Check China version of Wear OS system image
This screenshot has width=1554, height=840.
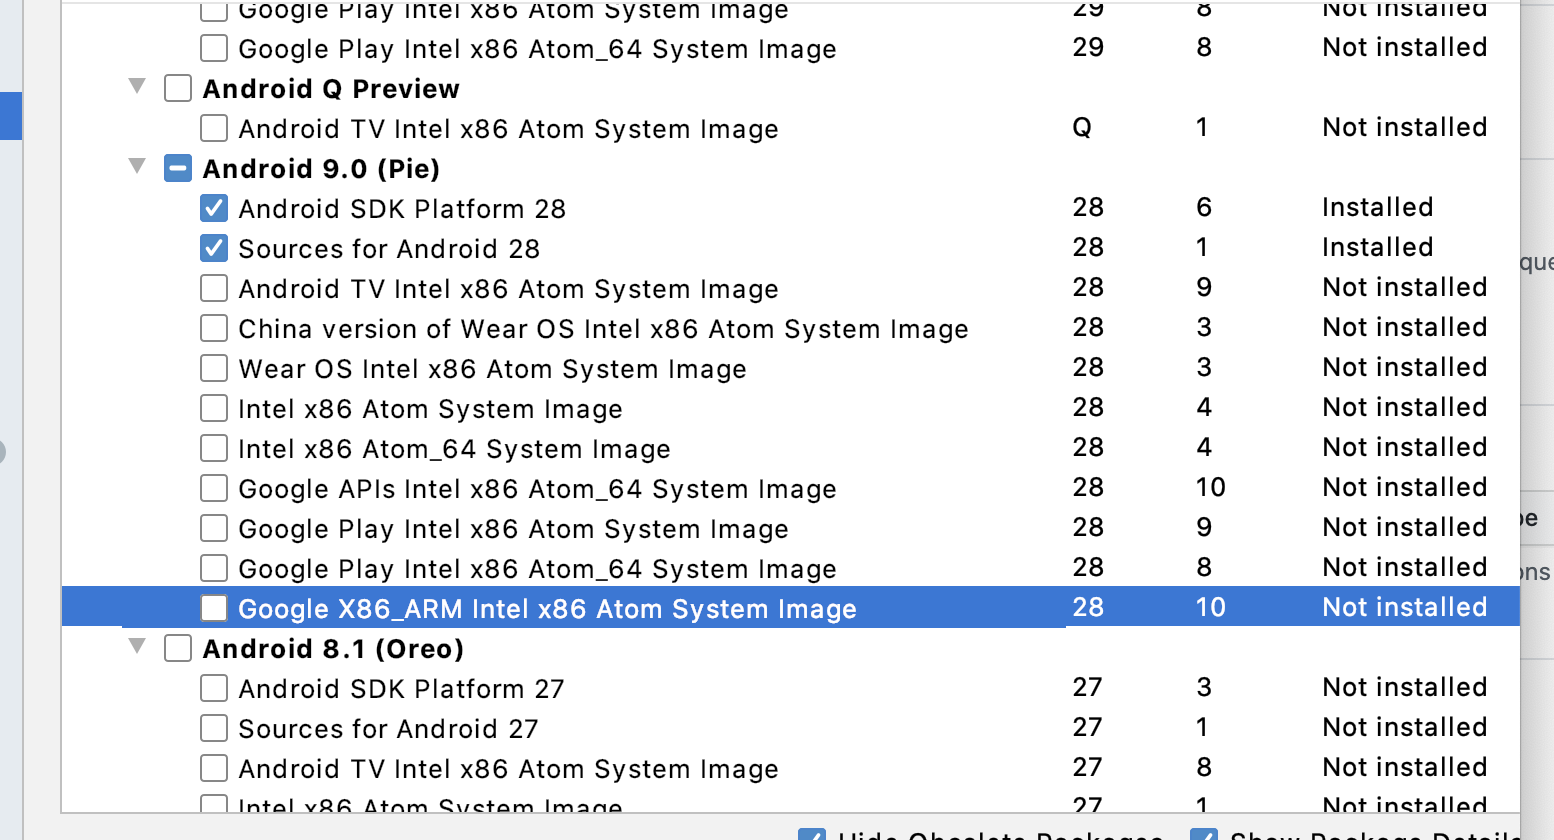(x=213, y=328)
